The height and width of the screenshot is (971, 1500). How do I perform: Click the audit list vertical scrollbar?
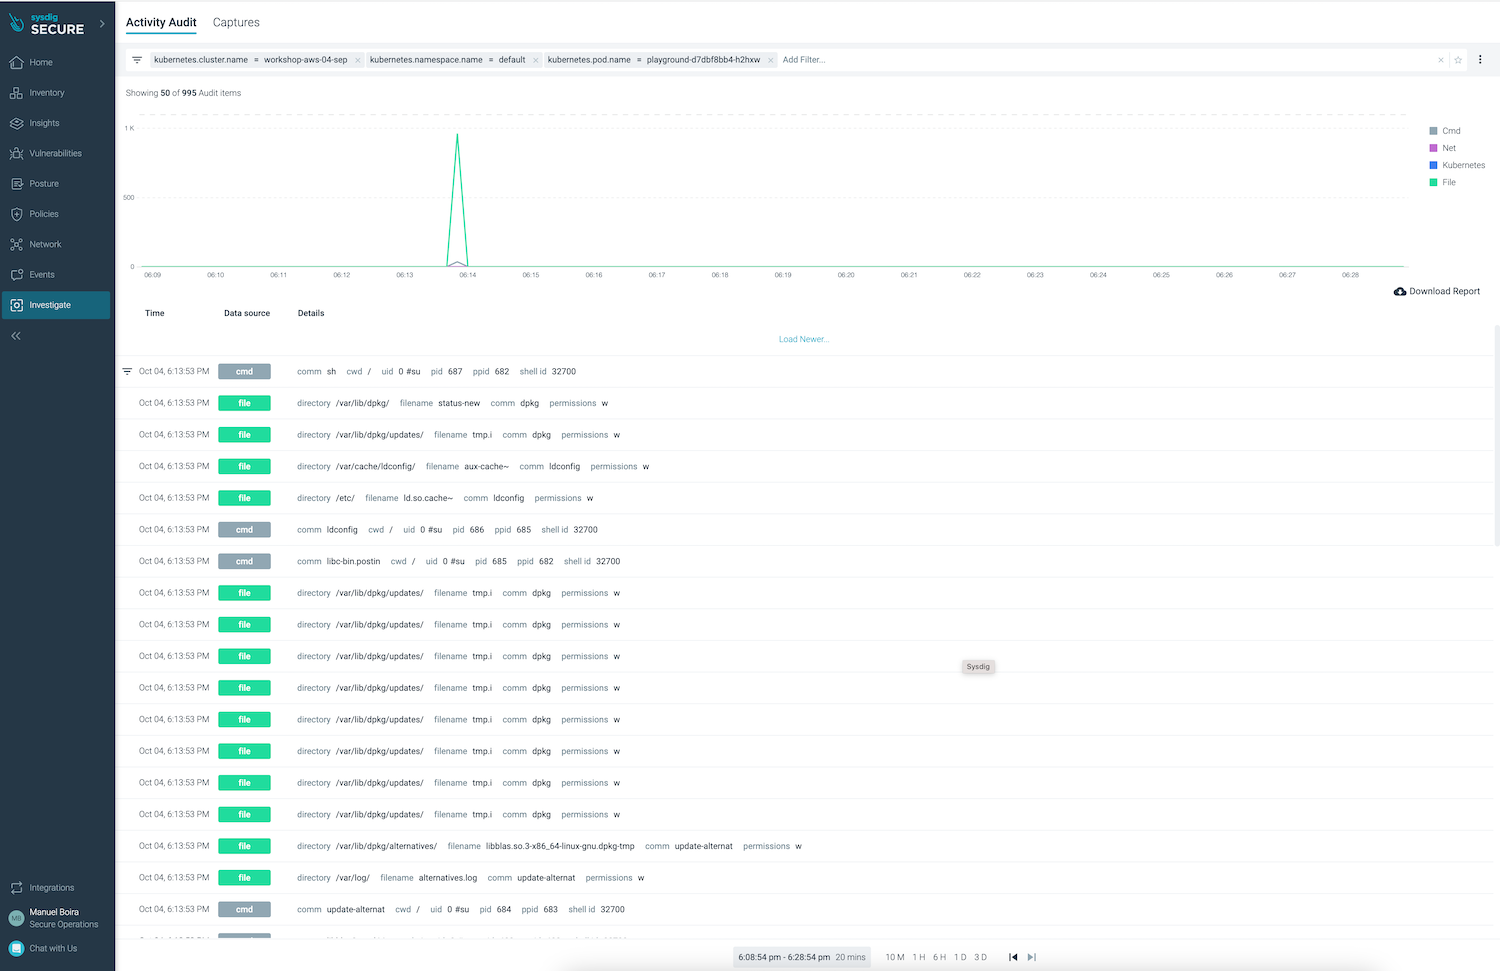pyautogui.click(x=1497, y=435)
